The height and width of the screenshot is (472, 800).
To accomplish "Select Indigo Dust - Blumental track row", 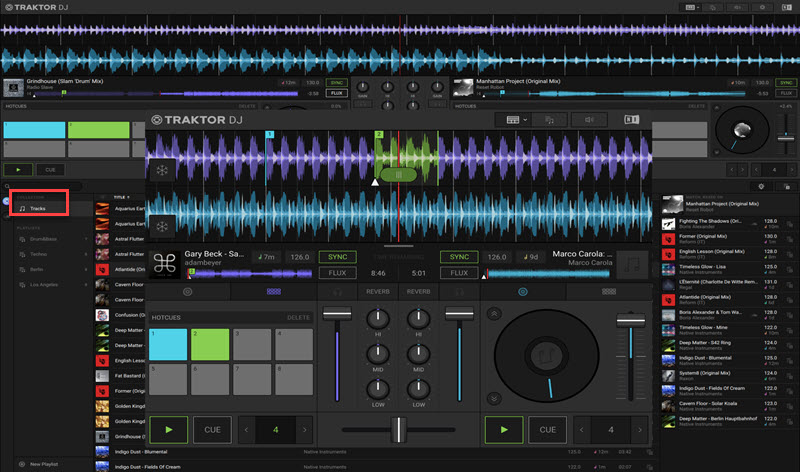I will point(375,452).
